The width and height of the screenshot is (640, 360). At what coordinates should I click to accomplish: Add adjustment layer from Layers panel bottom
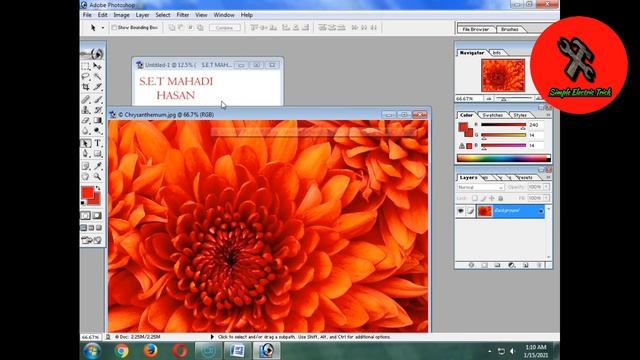[512, 265]
